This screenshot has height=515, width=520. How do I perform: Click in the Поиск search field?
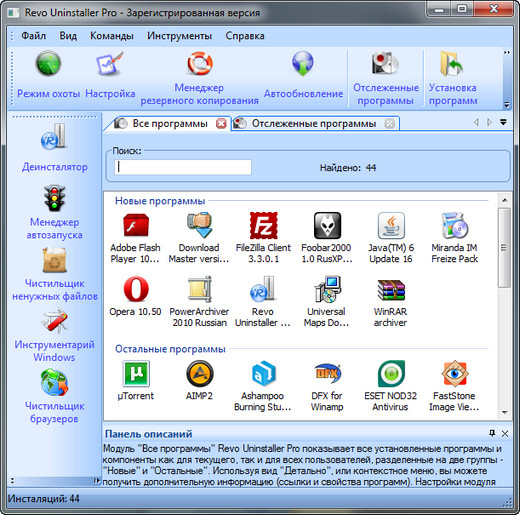tap(183, 167)
